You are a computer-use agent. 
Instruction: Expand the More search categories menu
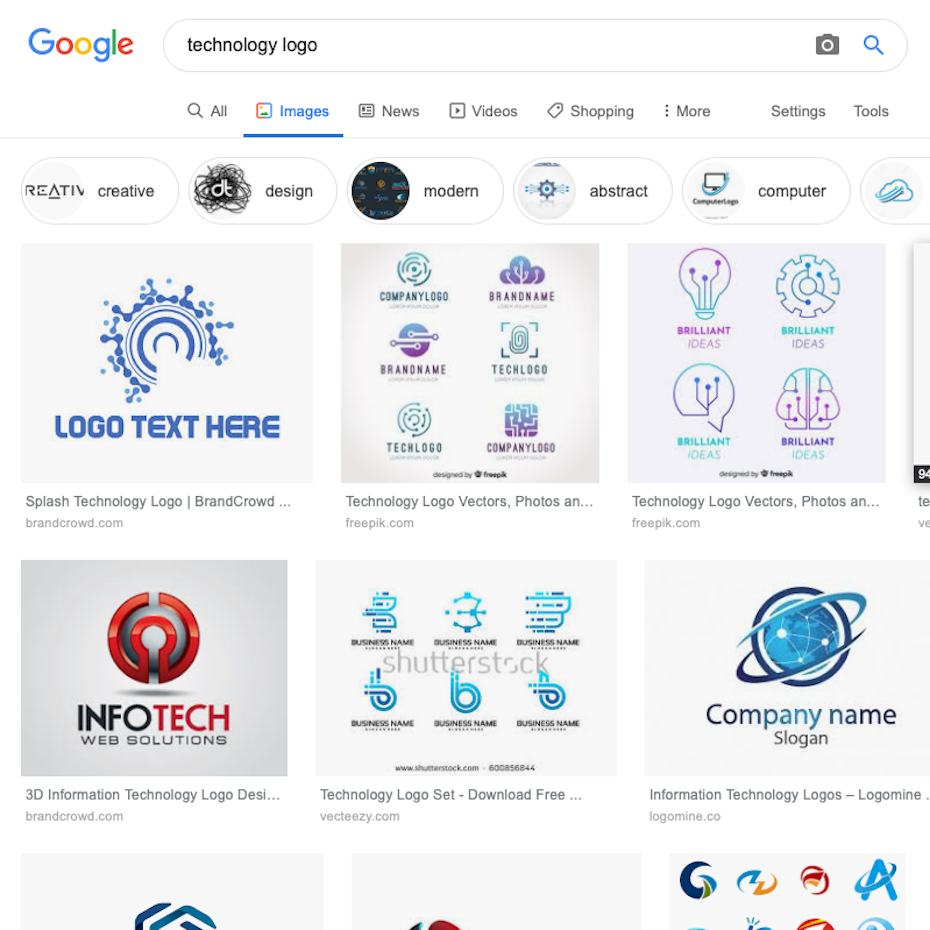[687, 111]
